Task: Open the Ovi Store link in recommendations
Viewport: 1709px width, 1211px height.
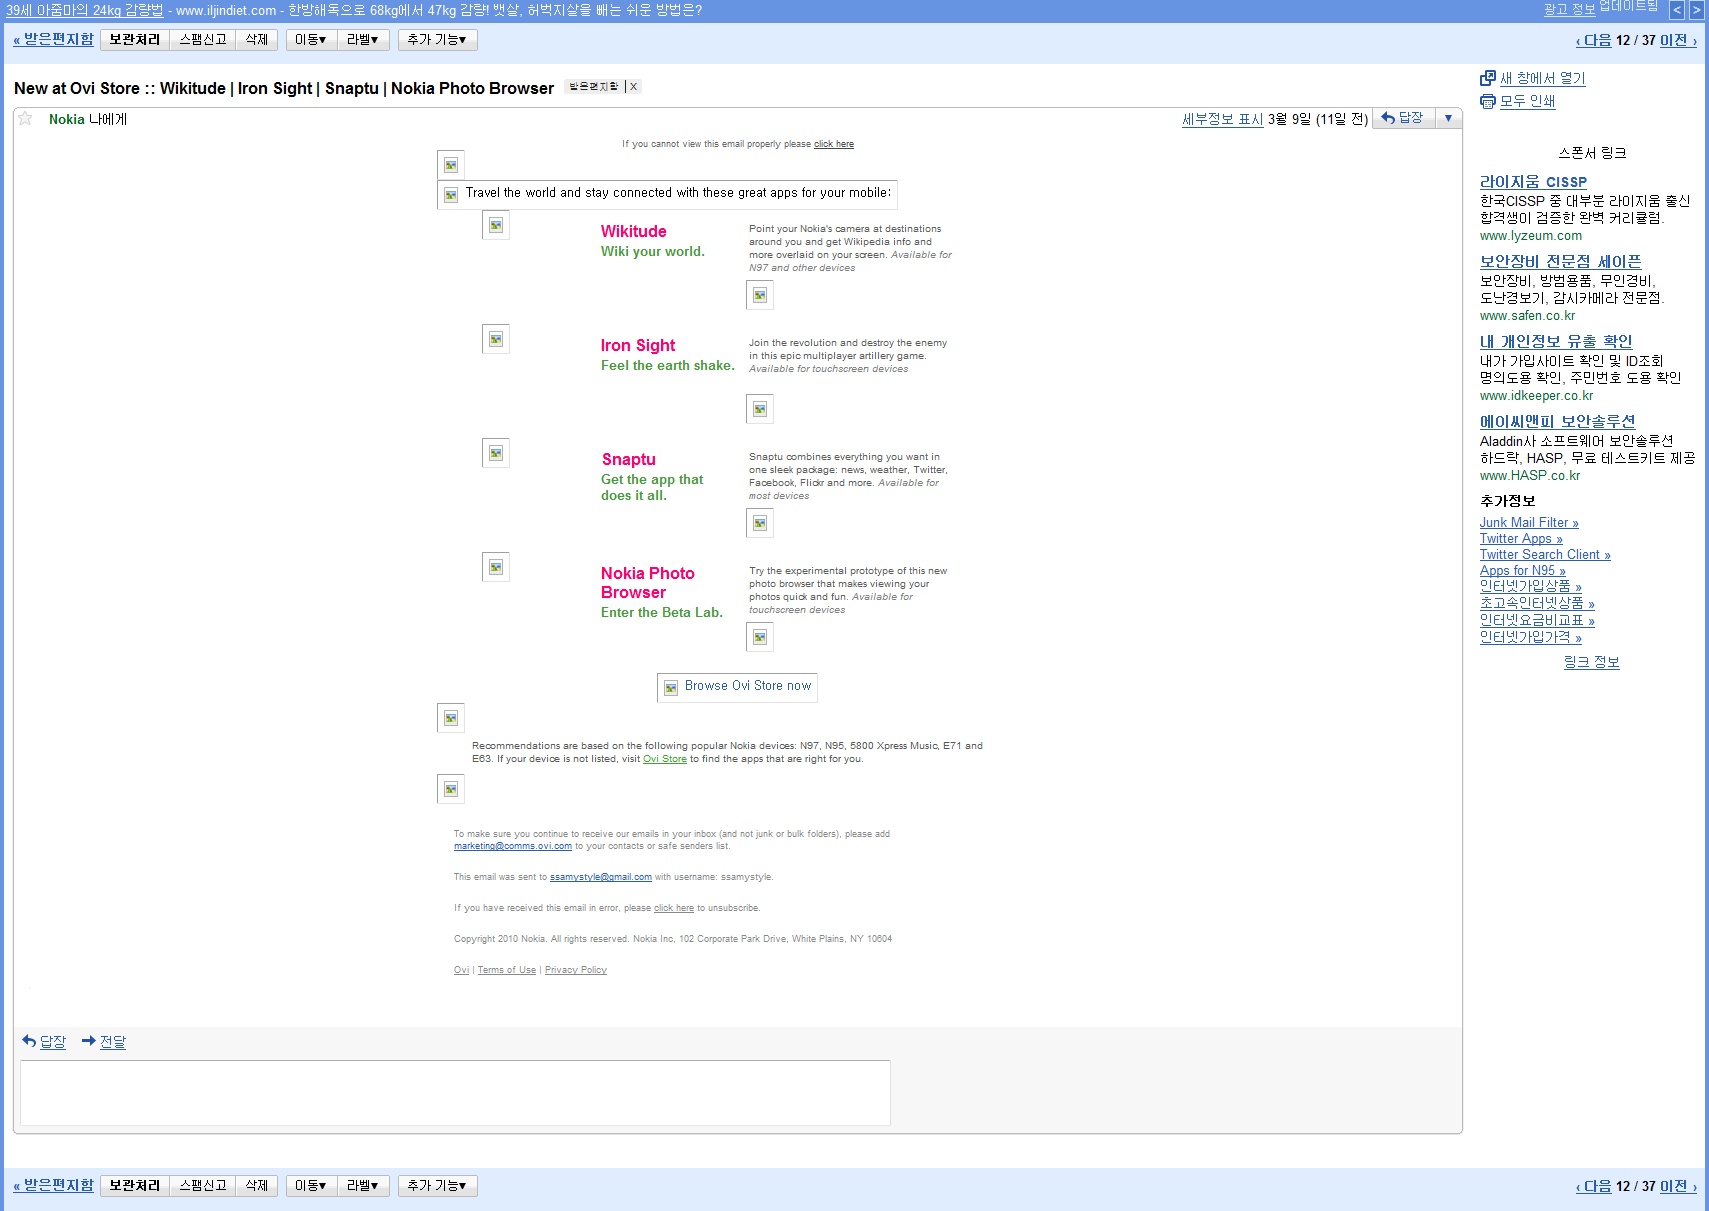Action: coord(665,759)
